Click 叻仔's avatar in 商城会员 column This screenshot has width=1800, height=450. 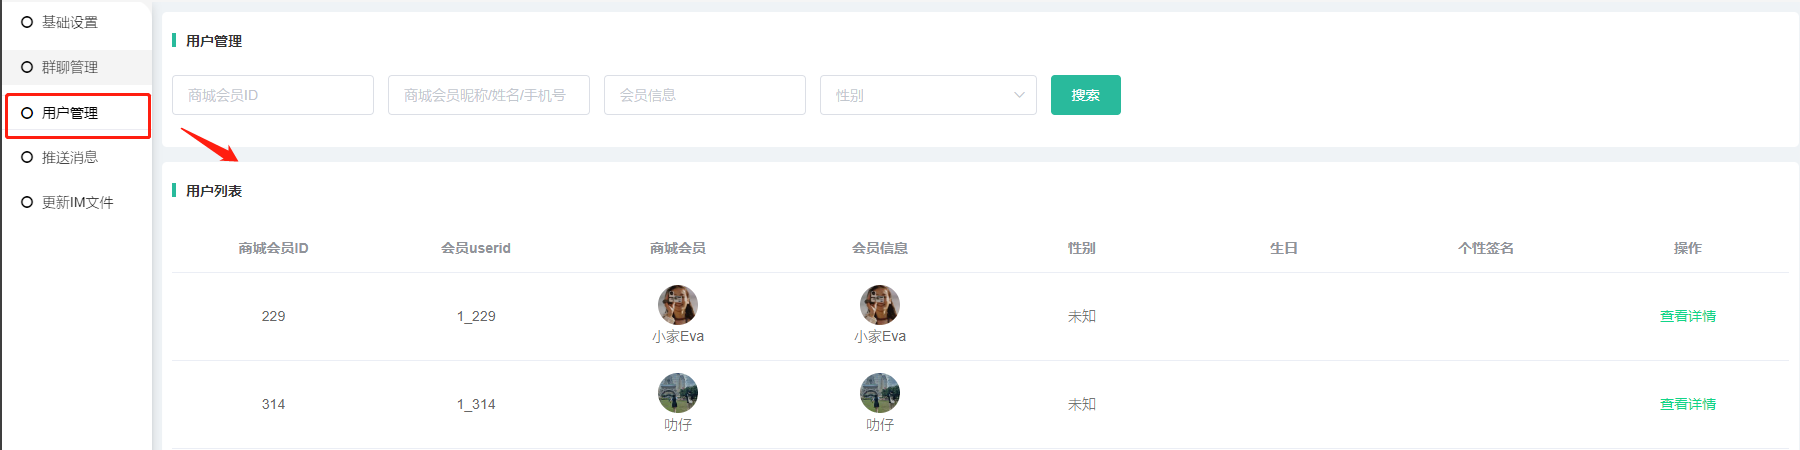(x=678, y=393)
